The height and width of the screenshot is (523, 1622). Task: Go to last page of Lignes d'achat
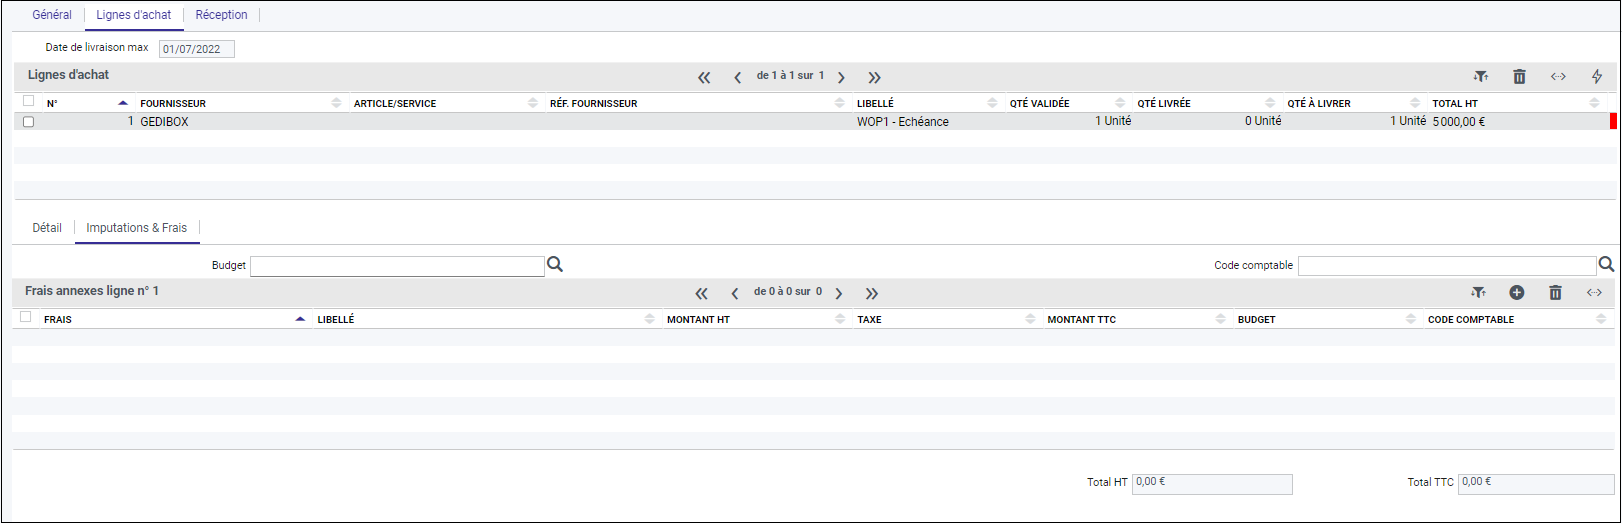pos(874,77)
